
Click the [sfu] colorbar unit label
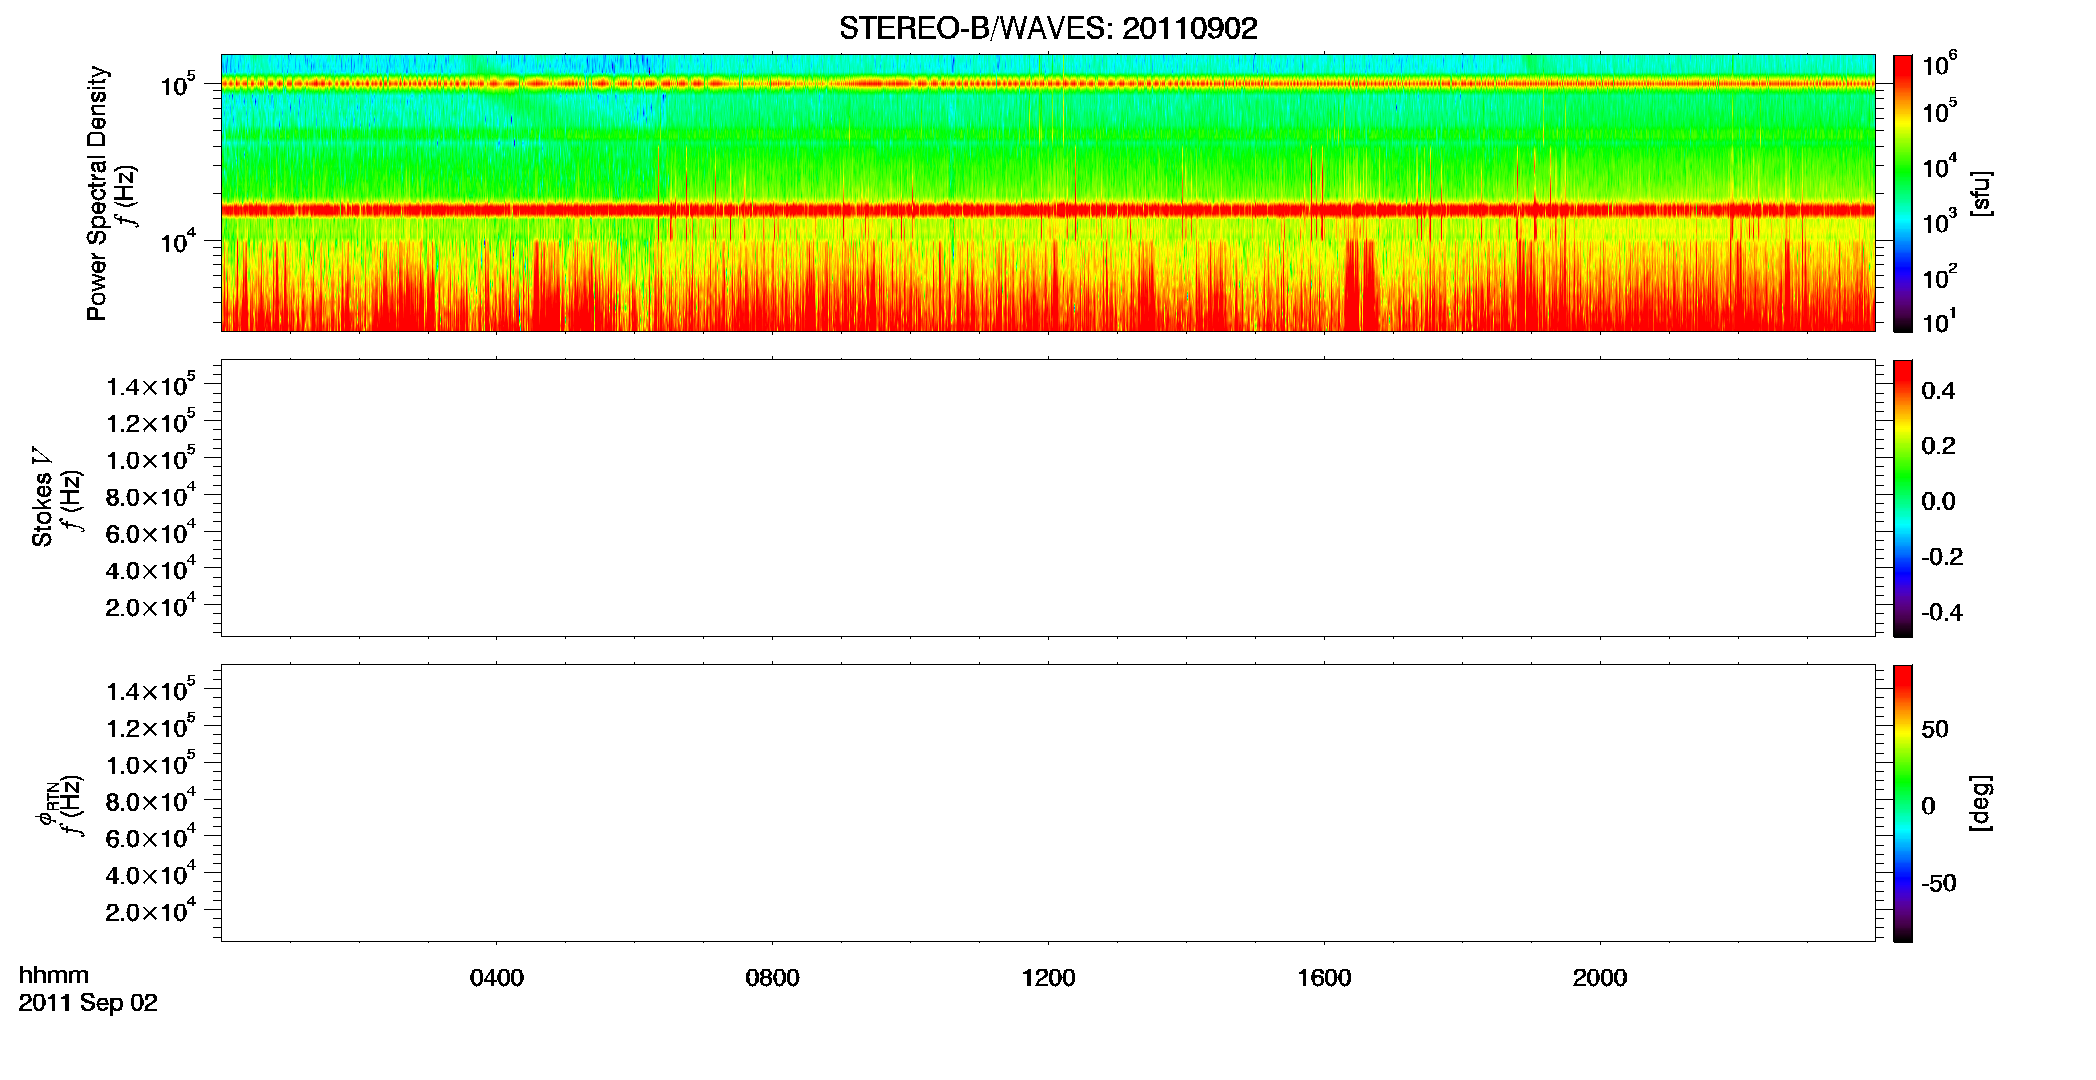tap(1980, 193)
